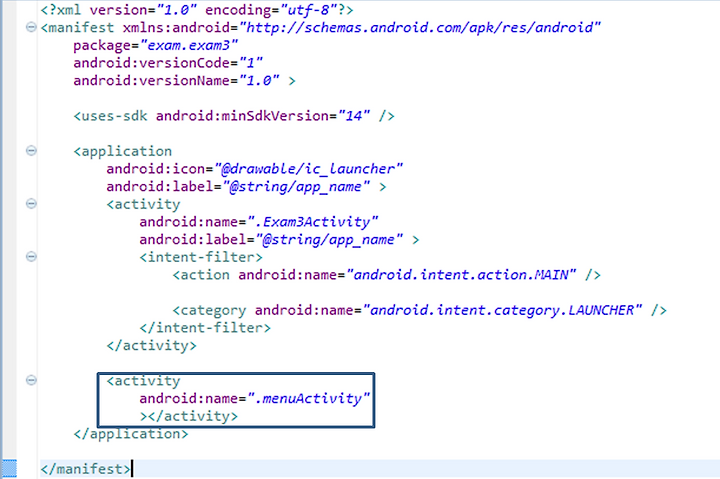The width and height of the screenshot is (720, 479).
Task: Click ".Exam3Activity" name value
Action: 313,222
